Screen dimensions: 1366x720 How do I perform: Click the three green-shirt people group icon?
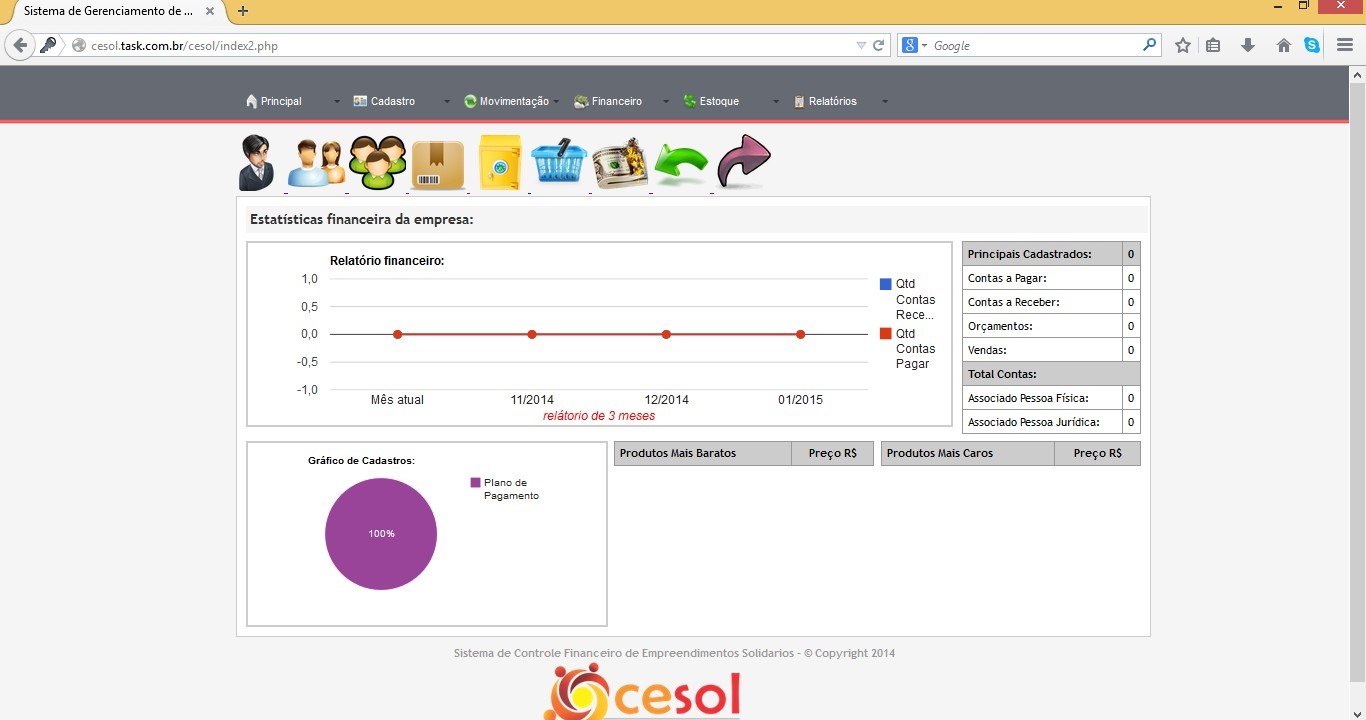pyautogui.click(x=377, y=163)
